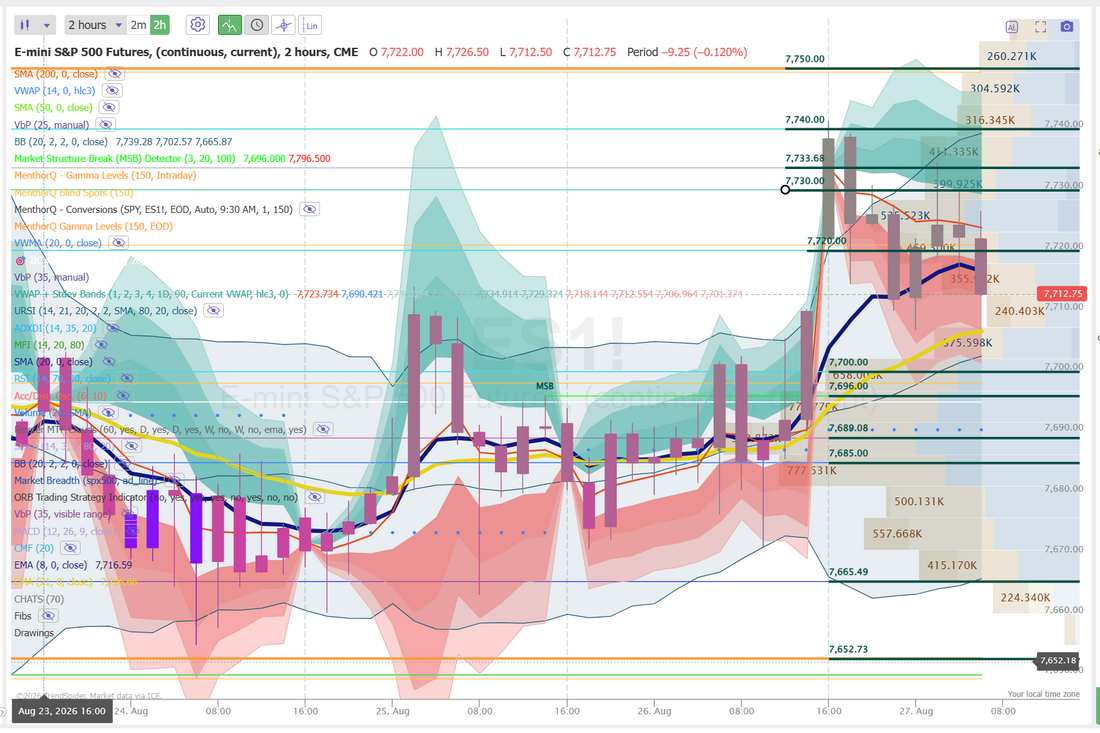
Task: Toggle visibility of VWMA (20, 0, close)
Action: (118, 243)
